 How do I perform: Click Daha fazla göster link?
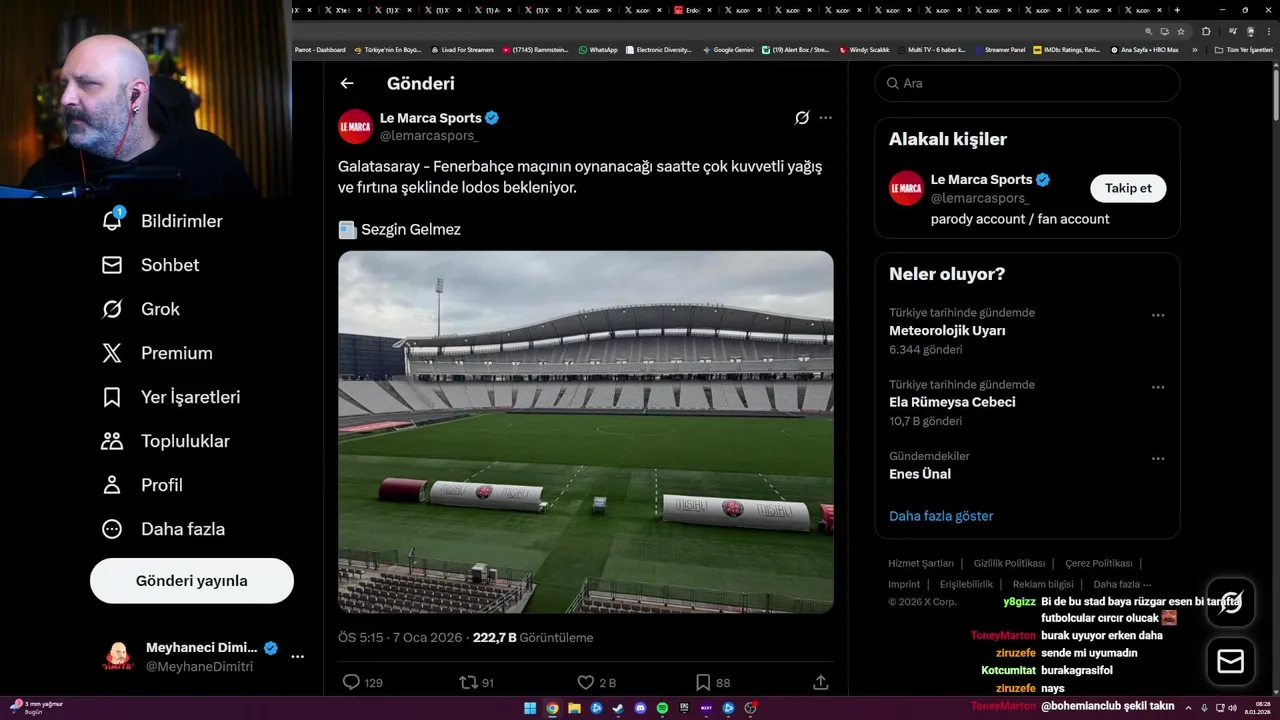941,516
